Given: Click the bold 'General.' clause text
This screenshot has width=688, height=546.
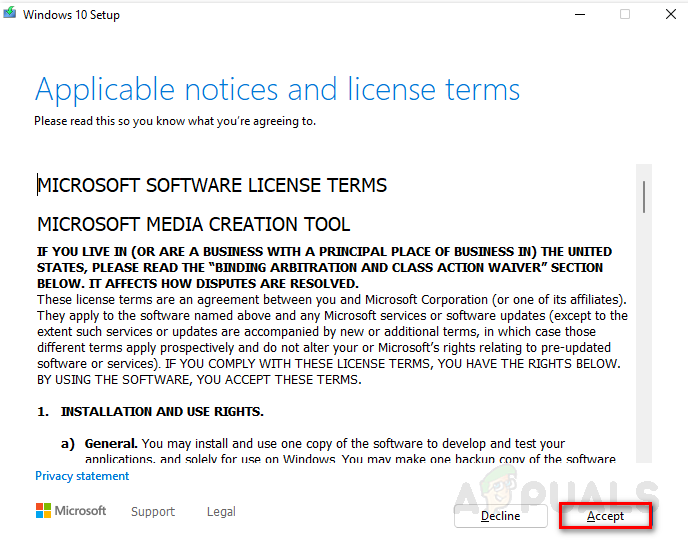Looking at the screenshot, I should pos(111,444).
